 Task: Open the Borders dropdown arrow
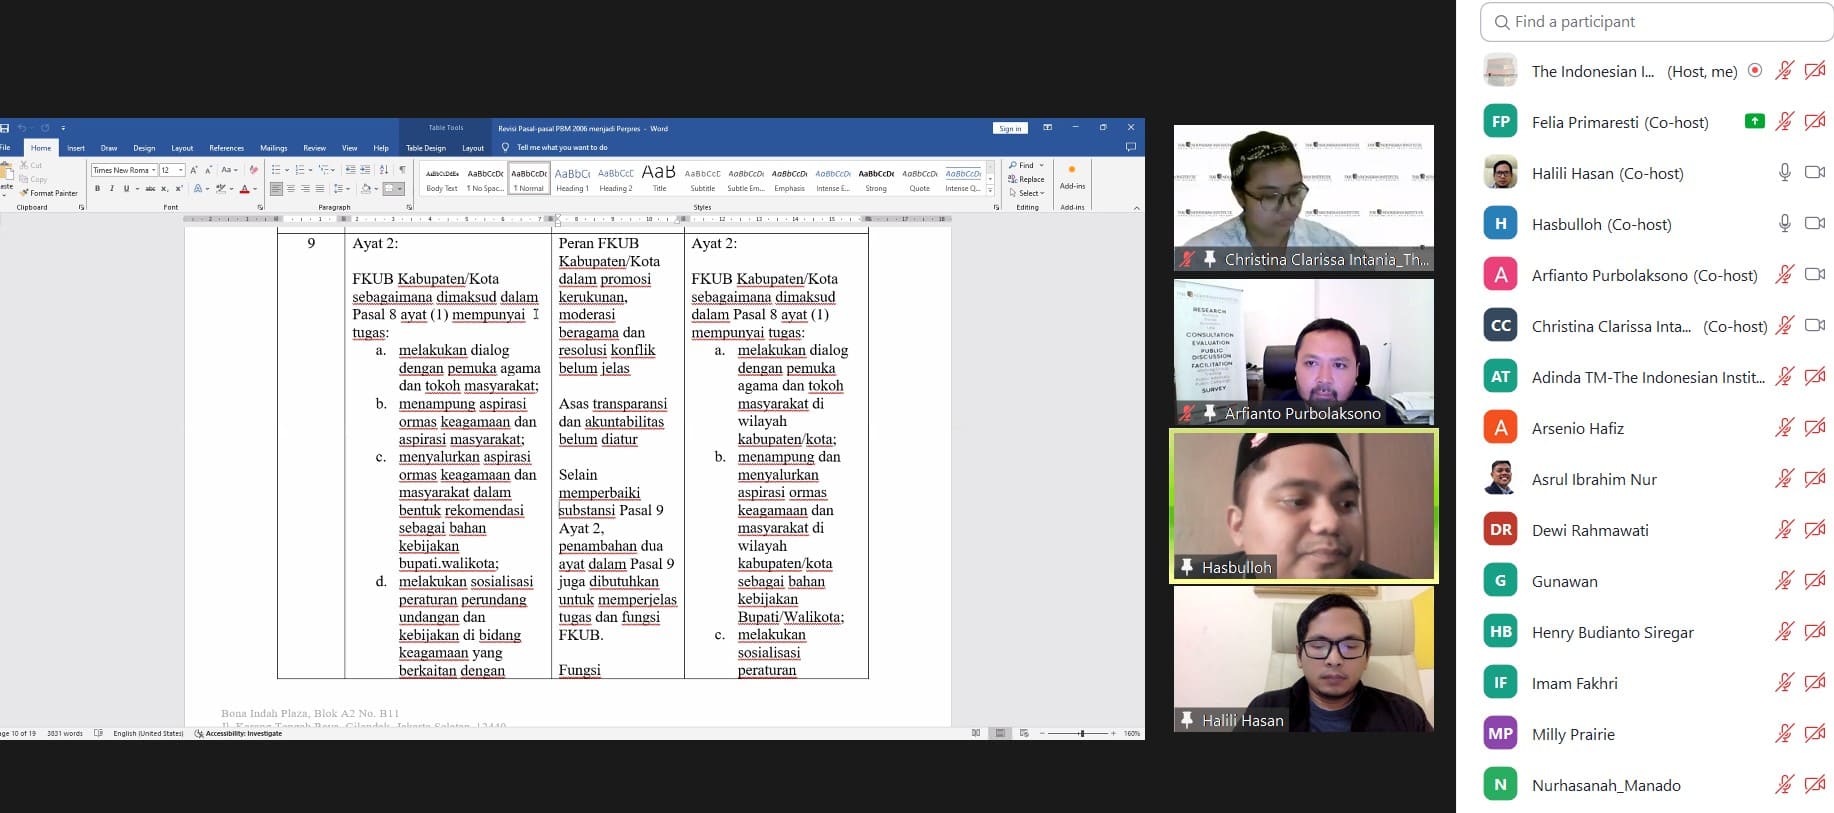[x=401, y=188]
